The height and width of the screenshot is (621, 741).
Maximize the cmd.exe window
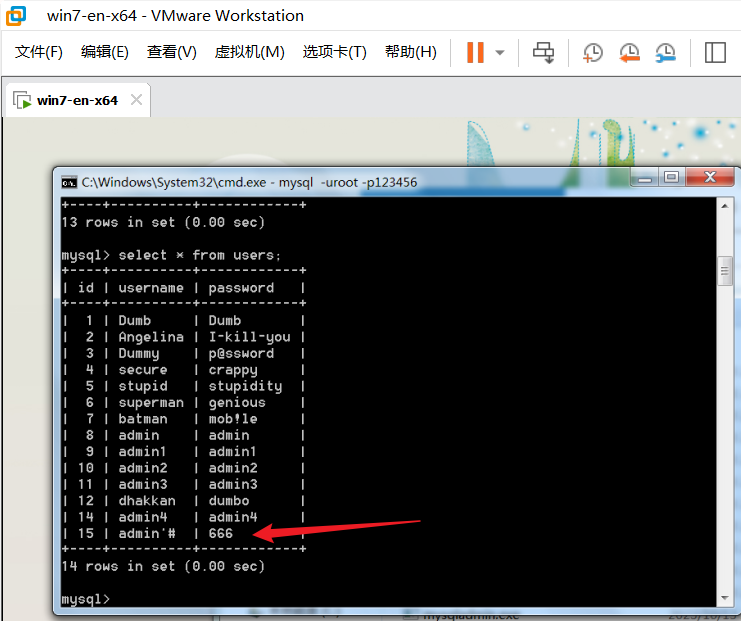(671, 178)
